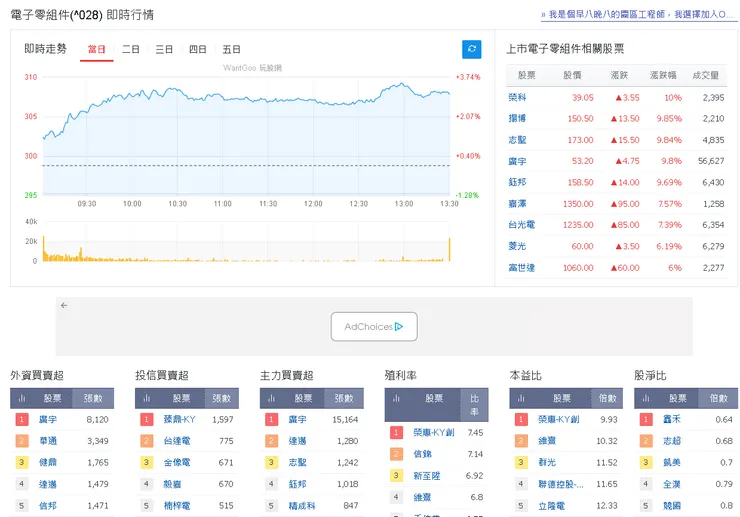Click bar-chart icon in 股淨比 table header
Screen dimensions: 740x517
click(x=647, y=398)
